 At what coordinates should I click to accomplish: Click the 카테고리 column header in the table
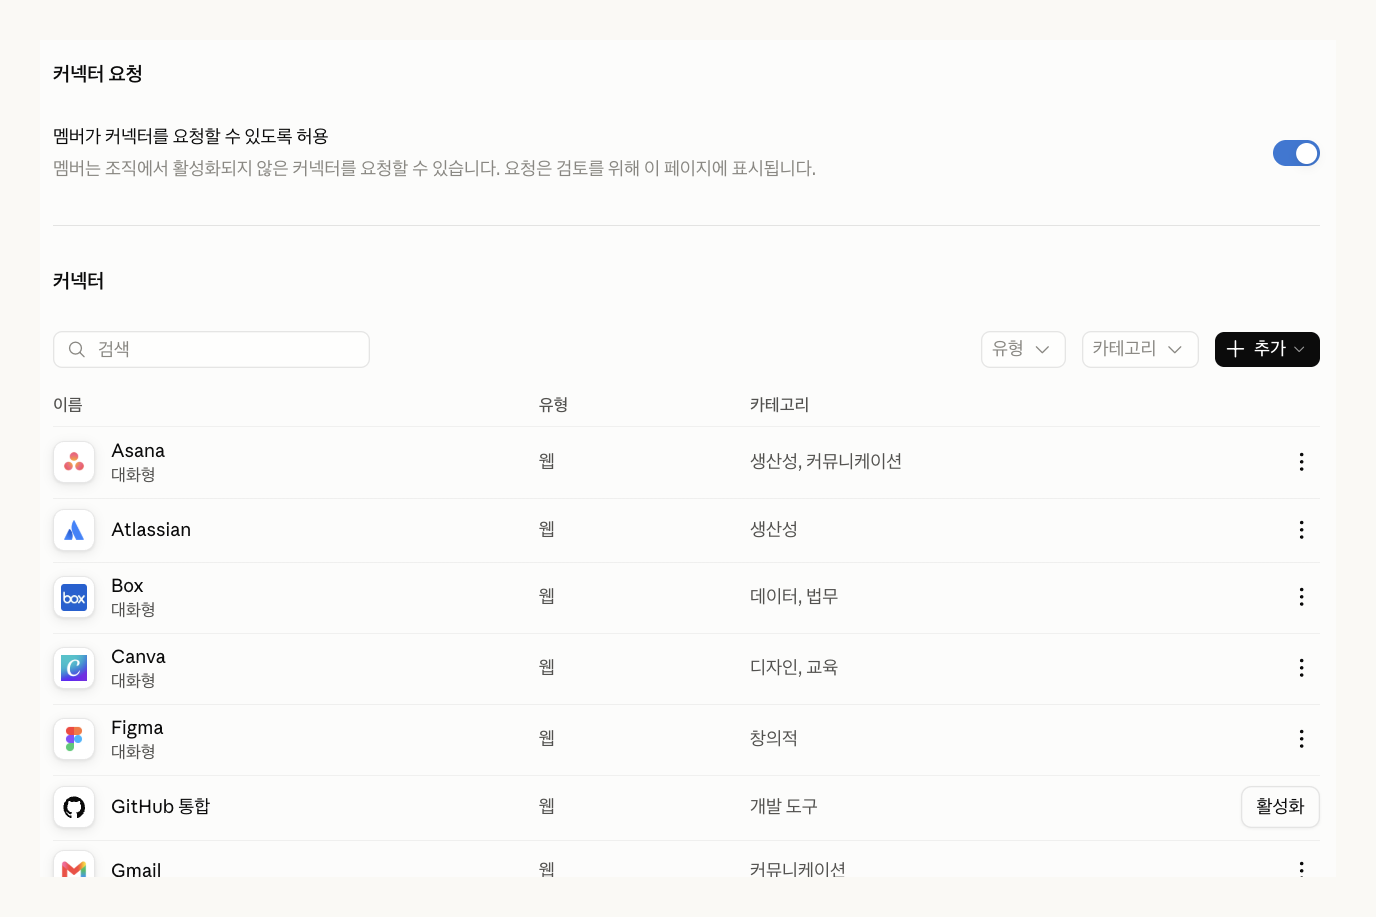[779, 405]
